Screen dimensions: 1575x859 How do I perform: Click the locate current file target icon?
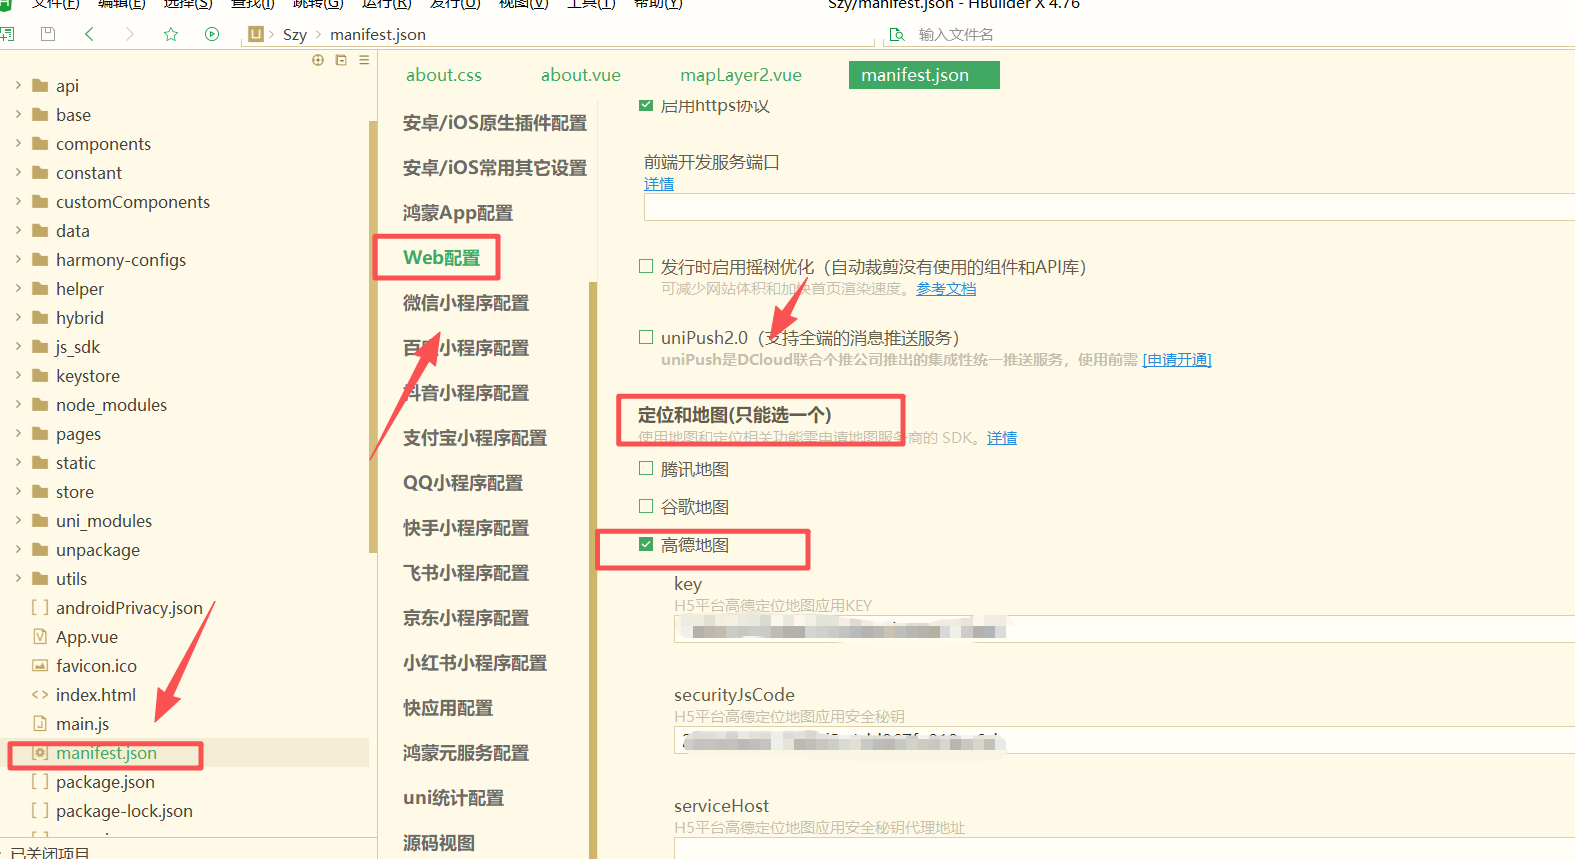pos(318,60)
